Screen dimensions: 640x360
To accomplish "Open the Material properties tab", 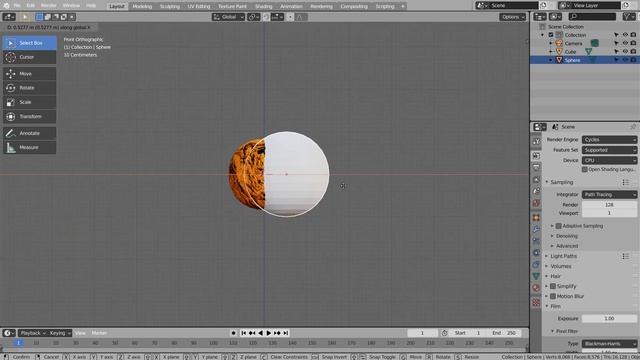I will coord(536,288).
